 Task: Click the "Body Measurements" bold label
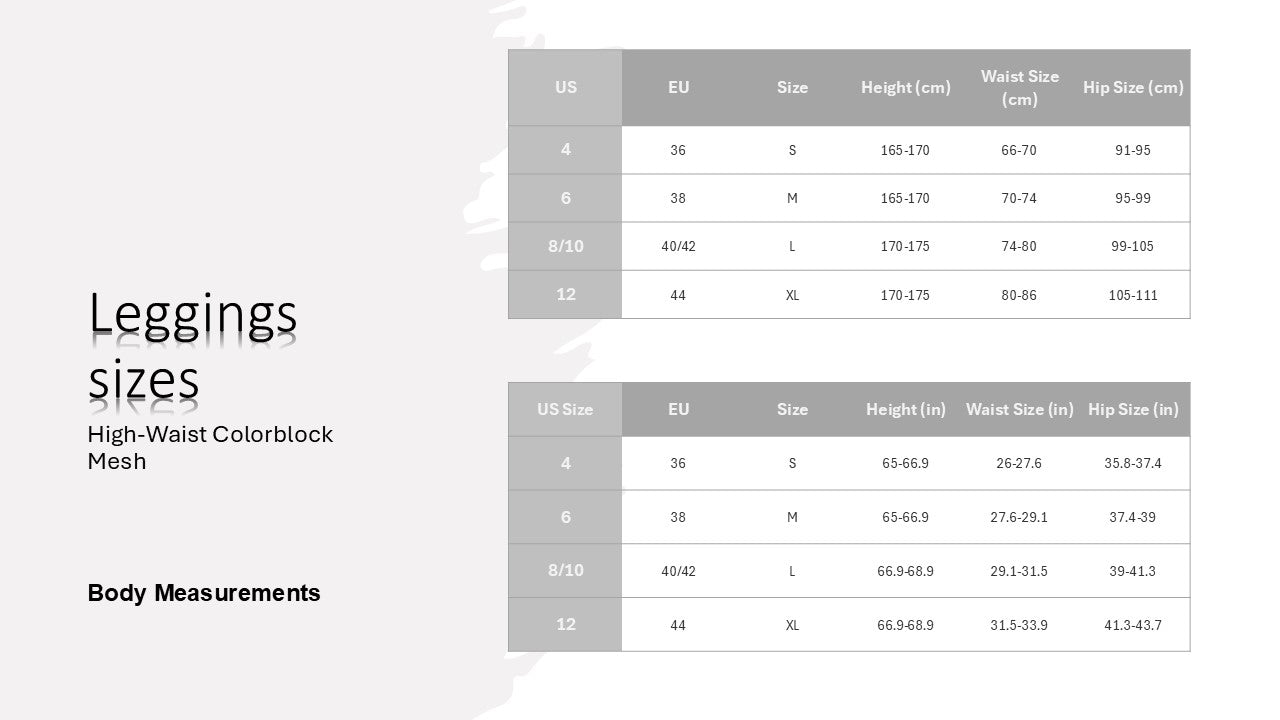coord(204,593)
